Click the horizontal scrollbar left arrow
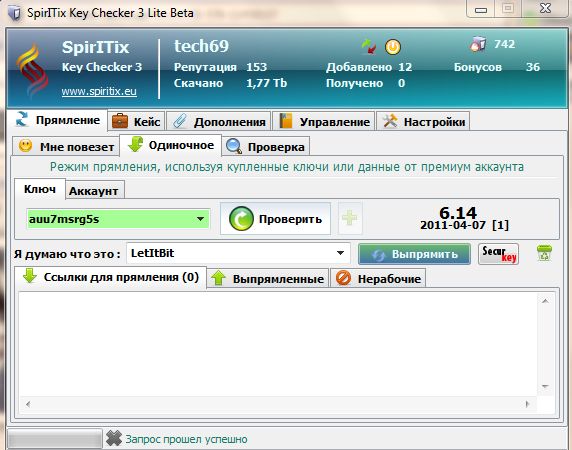 click(28, 404)
